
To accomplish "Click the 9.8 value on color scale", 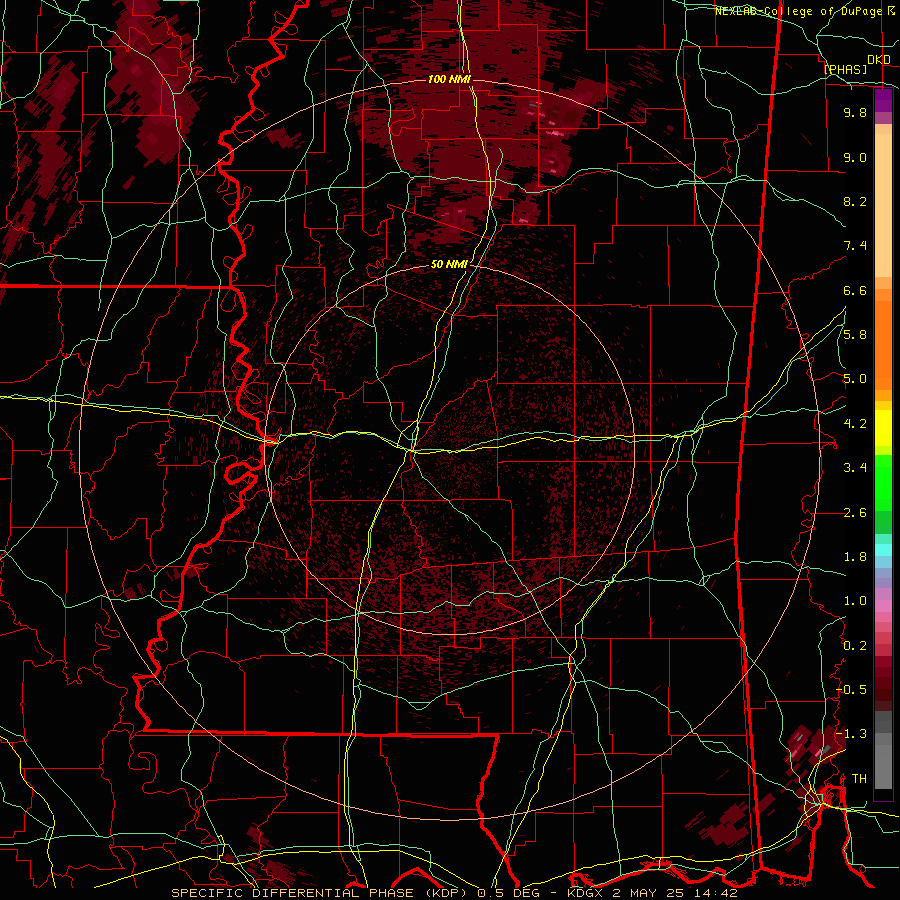I will pyautogui.click(x=855, y=112).
